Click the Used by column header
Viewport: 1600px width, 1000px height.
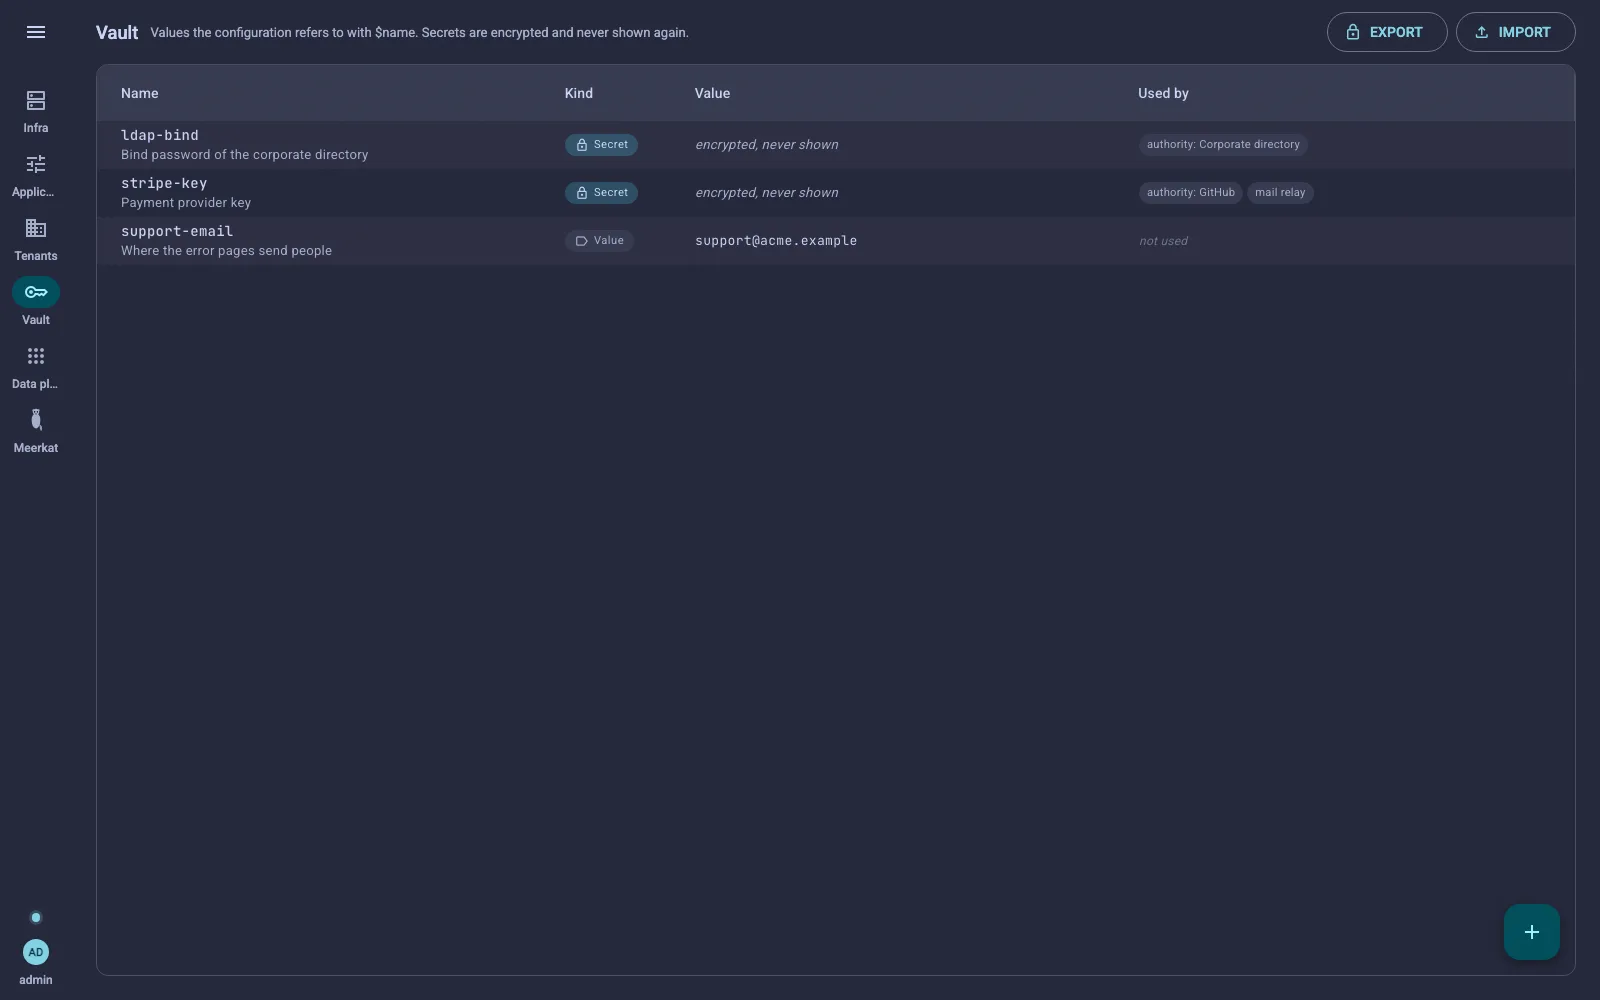pyautogui.click(x=1163, y=93)
